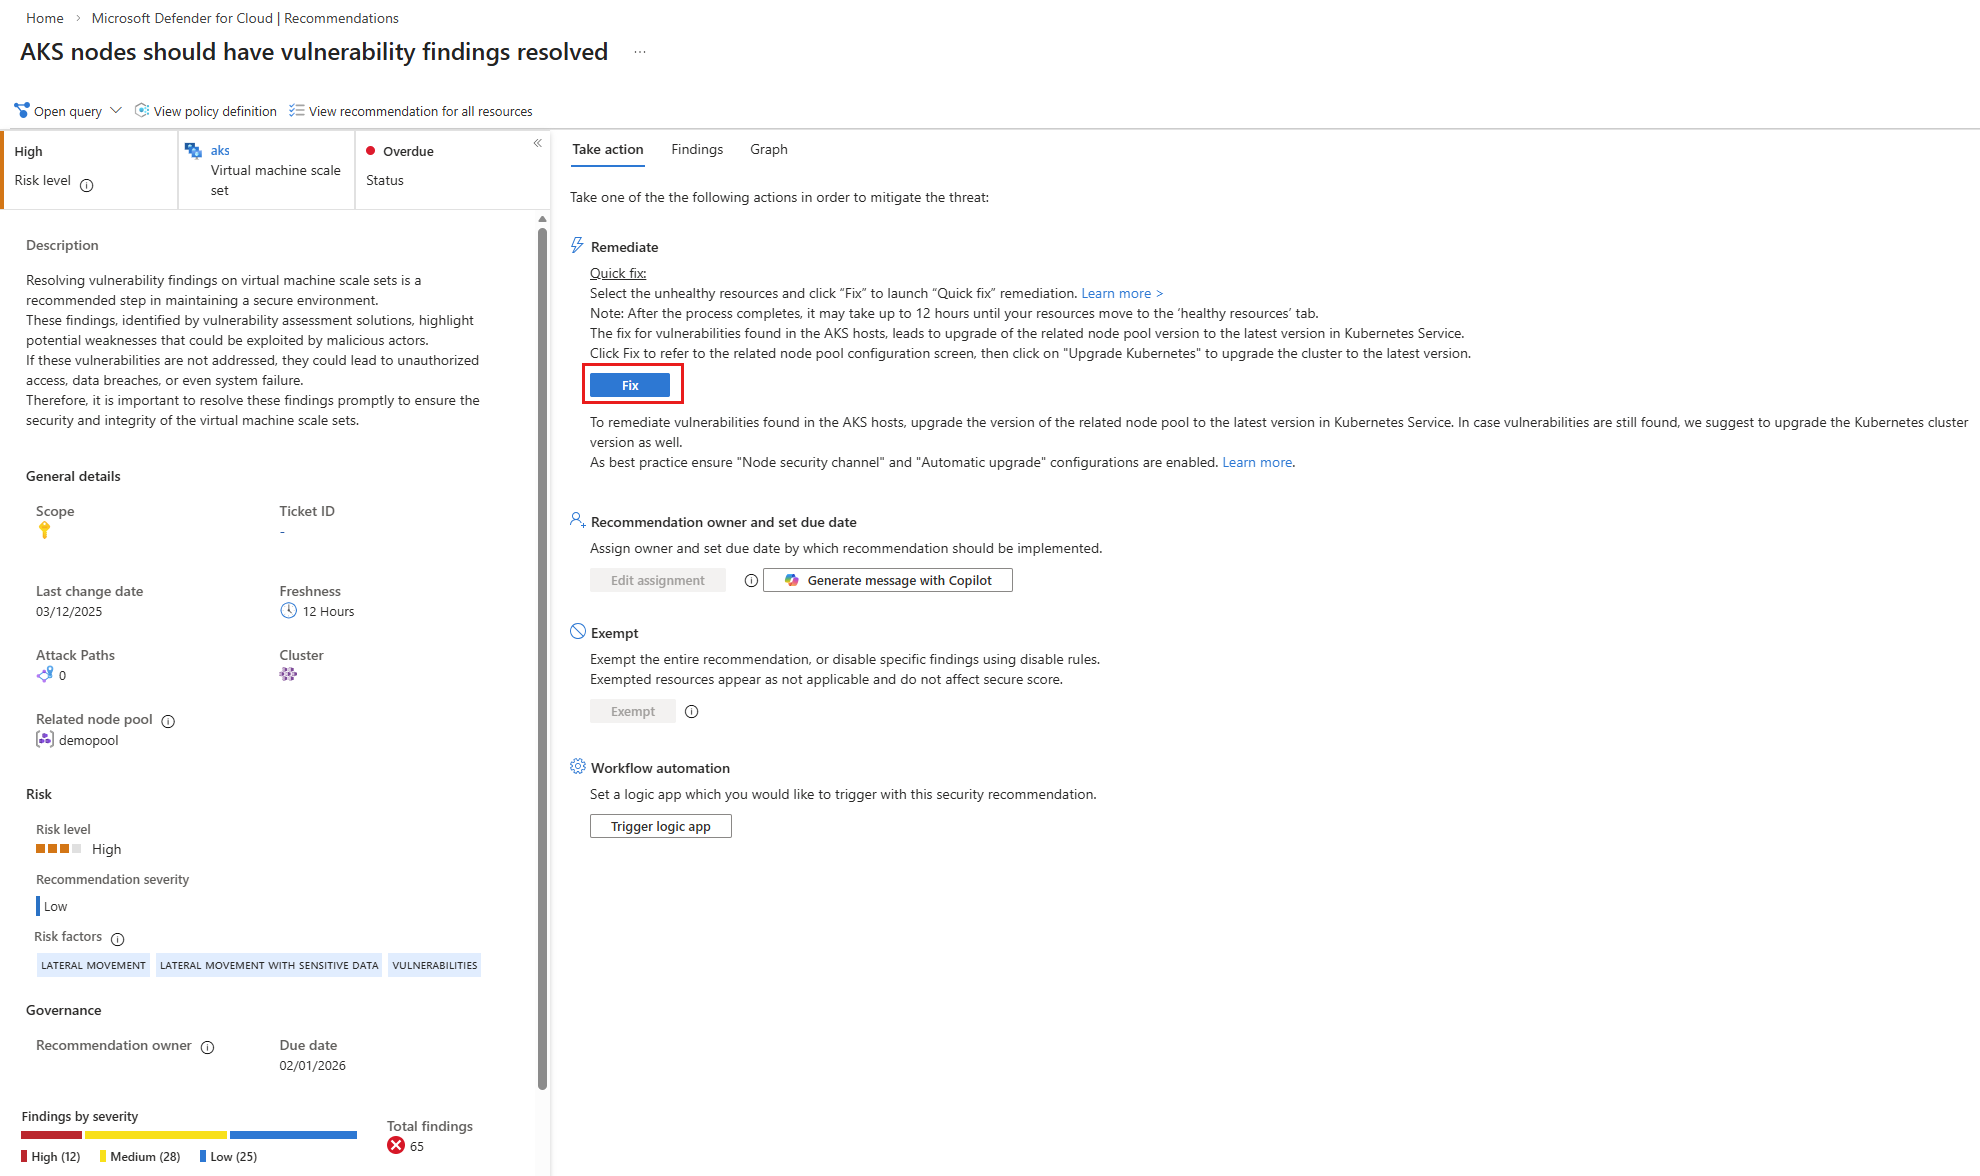Expand the Open query dropdown arrow
The width and height of the screenshot is (1980, 1176).
(x=116, y=110)
